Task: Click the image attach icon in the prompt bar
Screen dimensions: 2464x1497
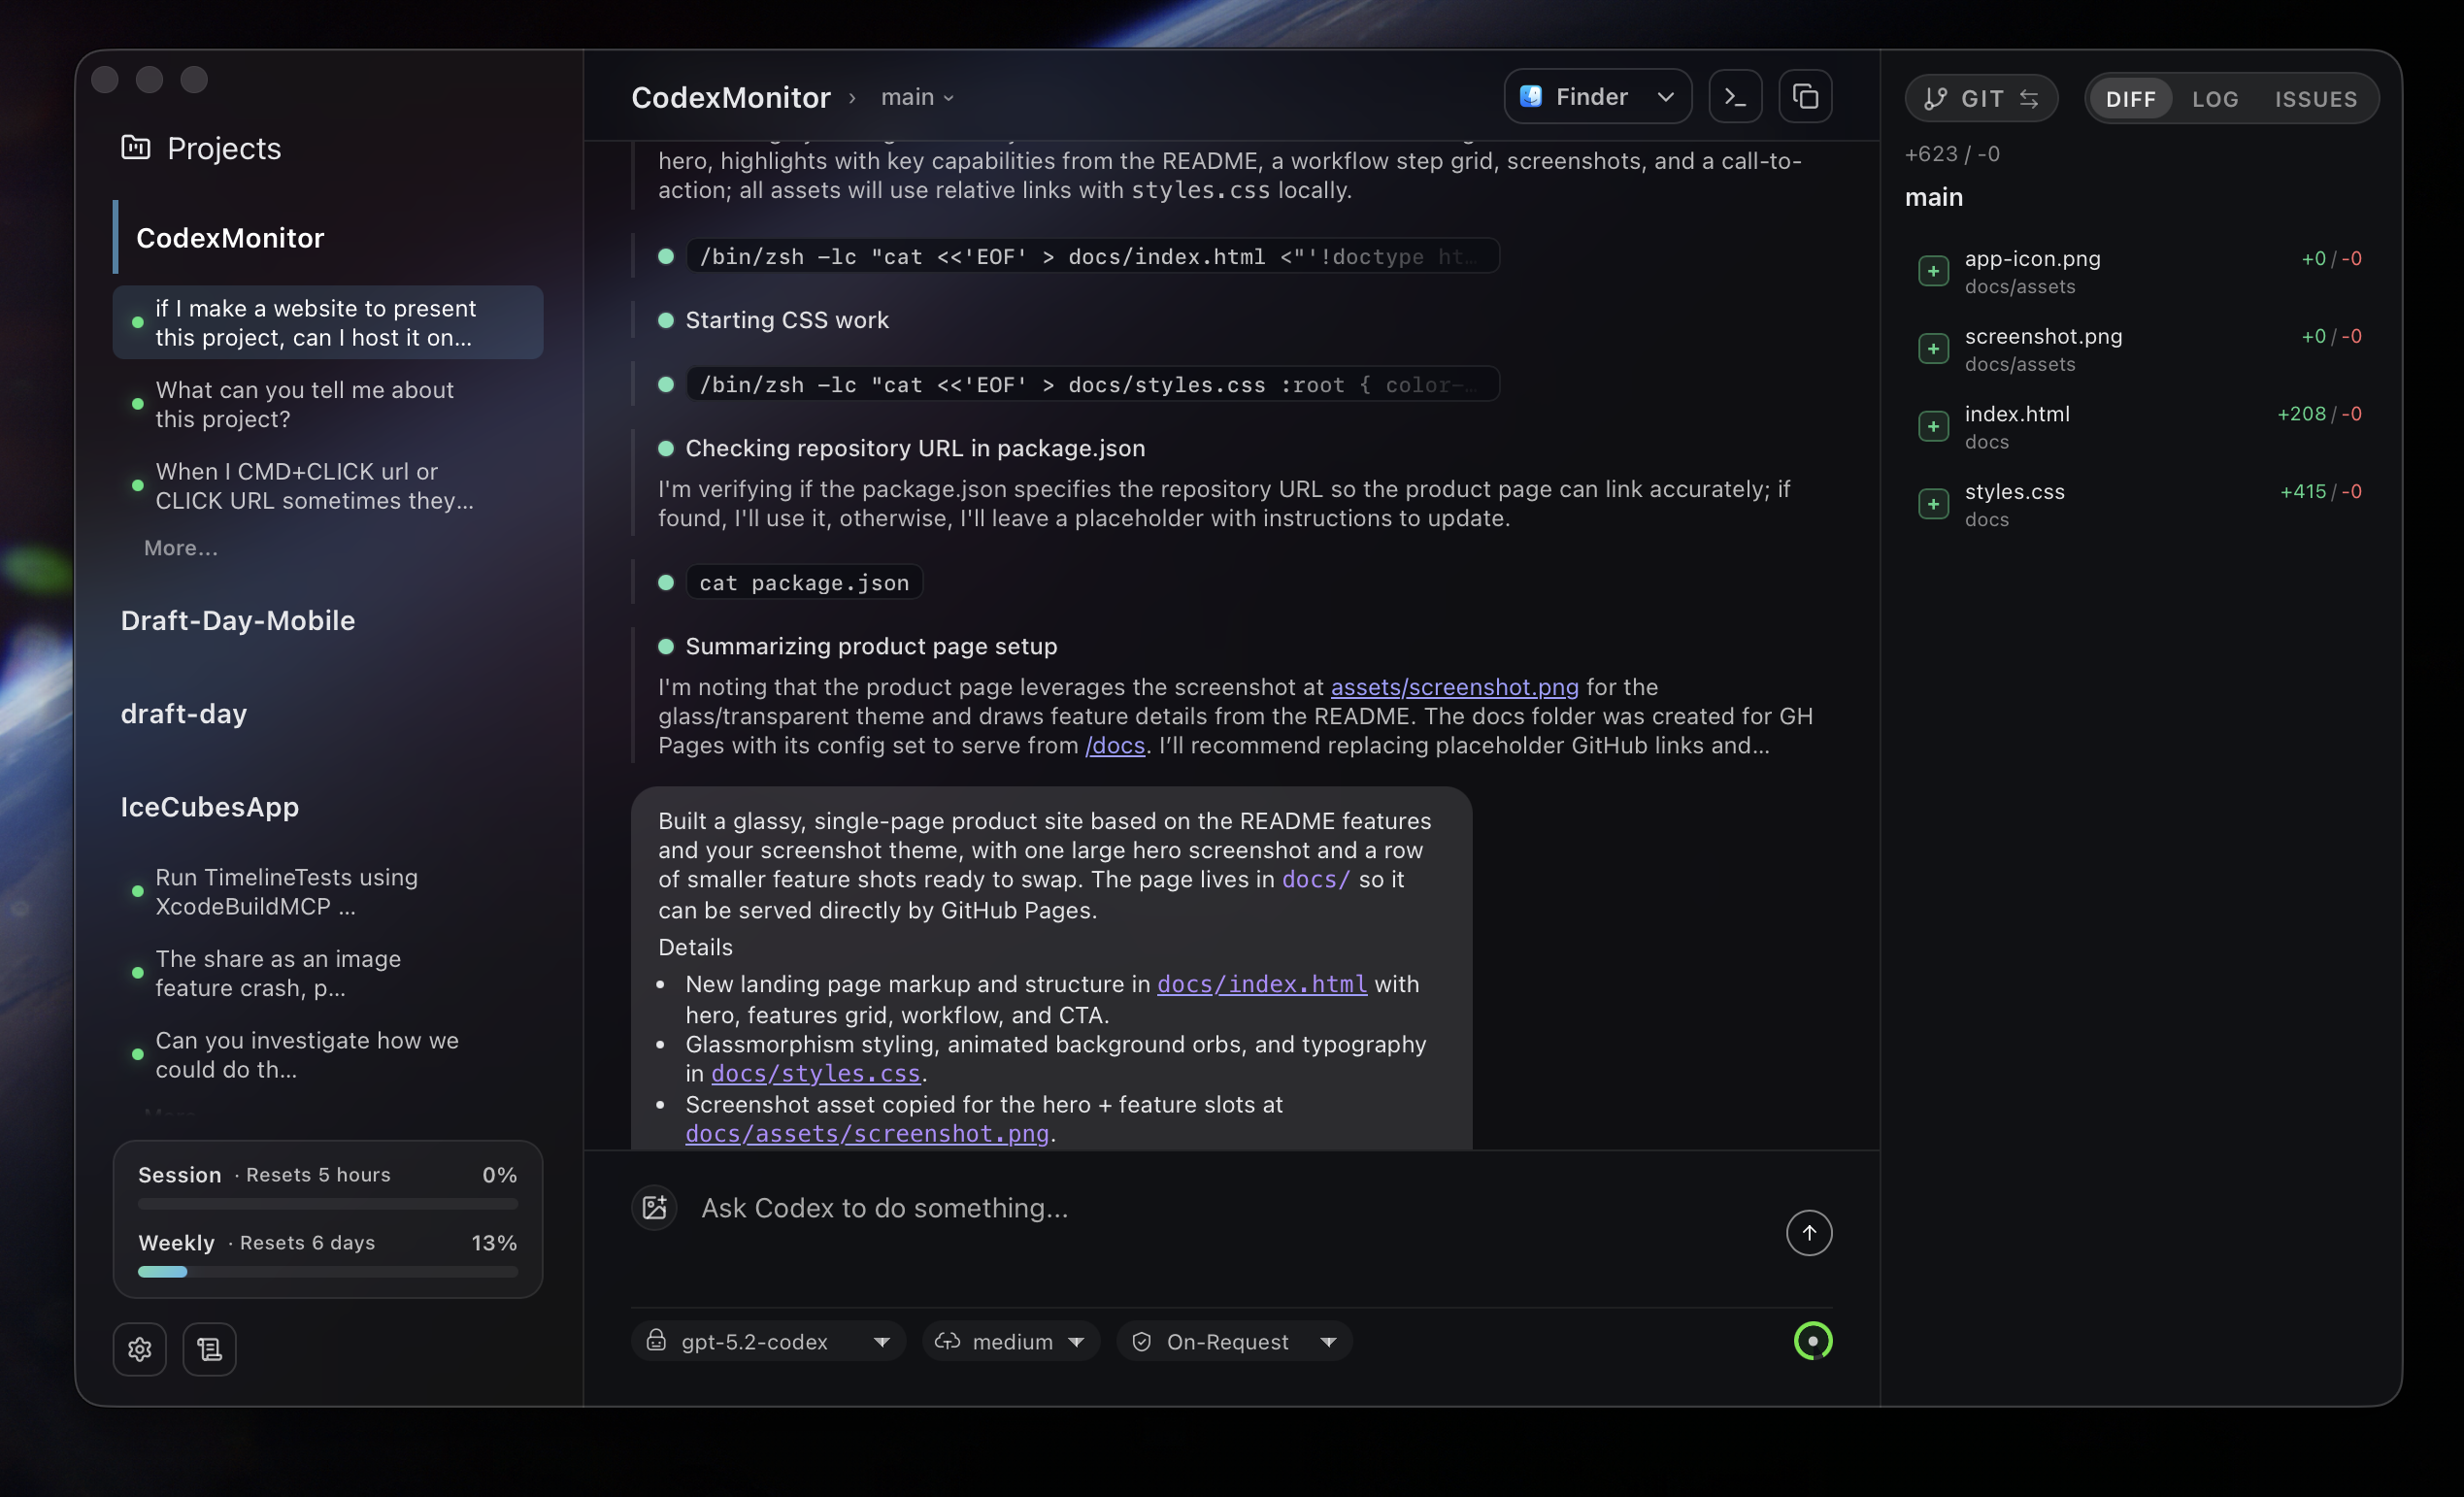Action: [654, 1208]
